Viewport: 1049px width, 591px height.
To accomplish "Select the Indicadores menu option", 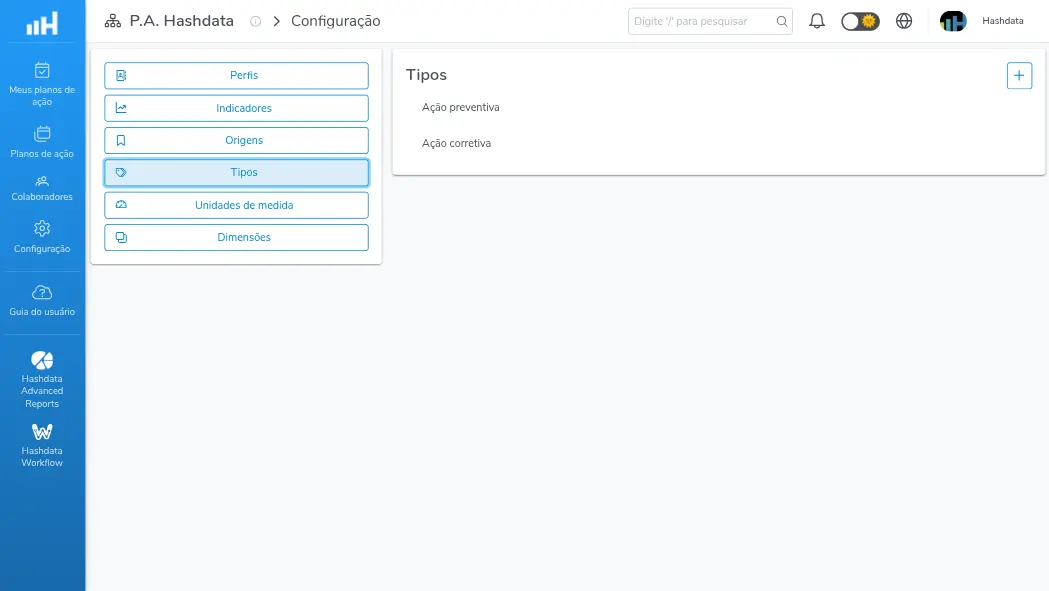I will point(236,108).
